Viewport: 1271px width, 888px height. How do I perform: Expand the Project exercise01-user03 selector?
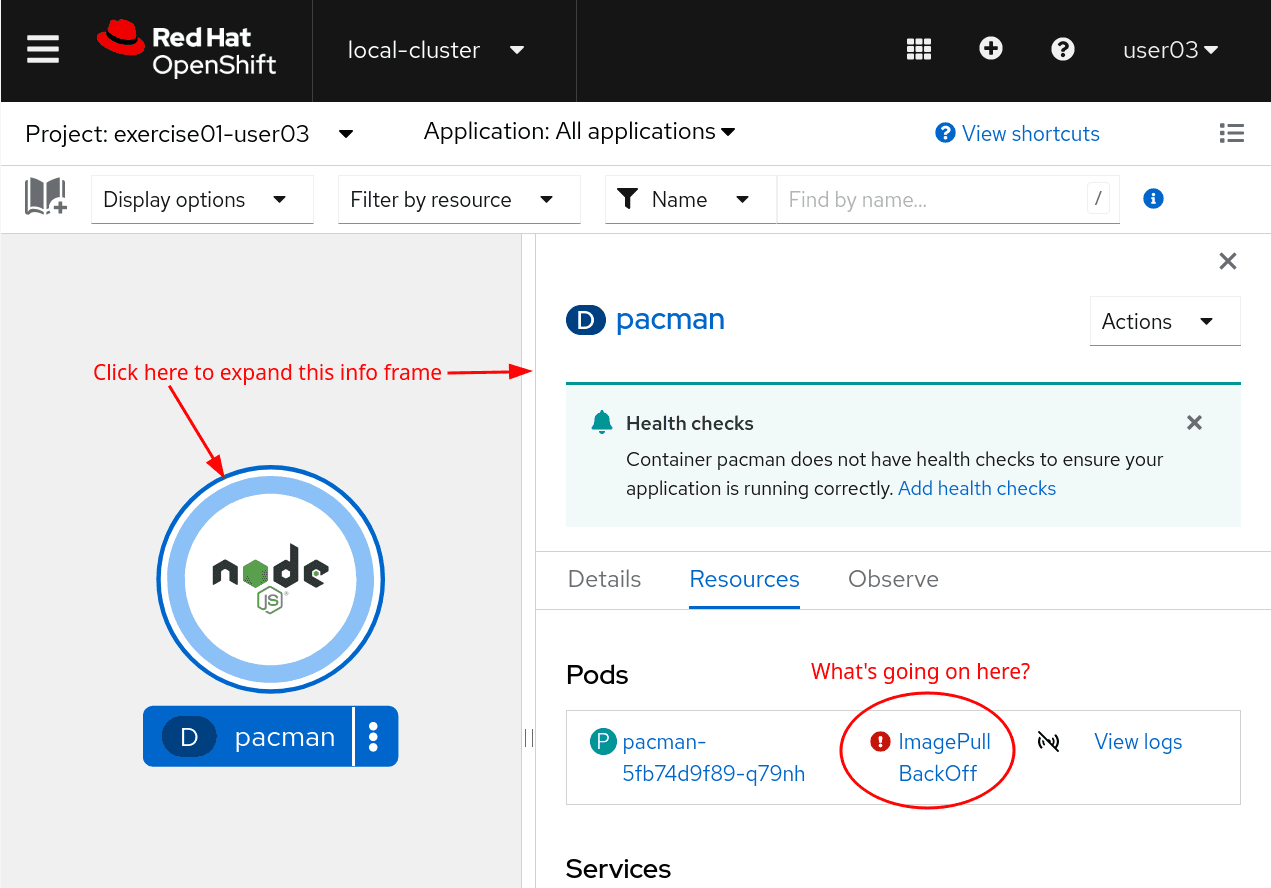[x=190, y=134]
